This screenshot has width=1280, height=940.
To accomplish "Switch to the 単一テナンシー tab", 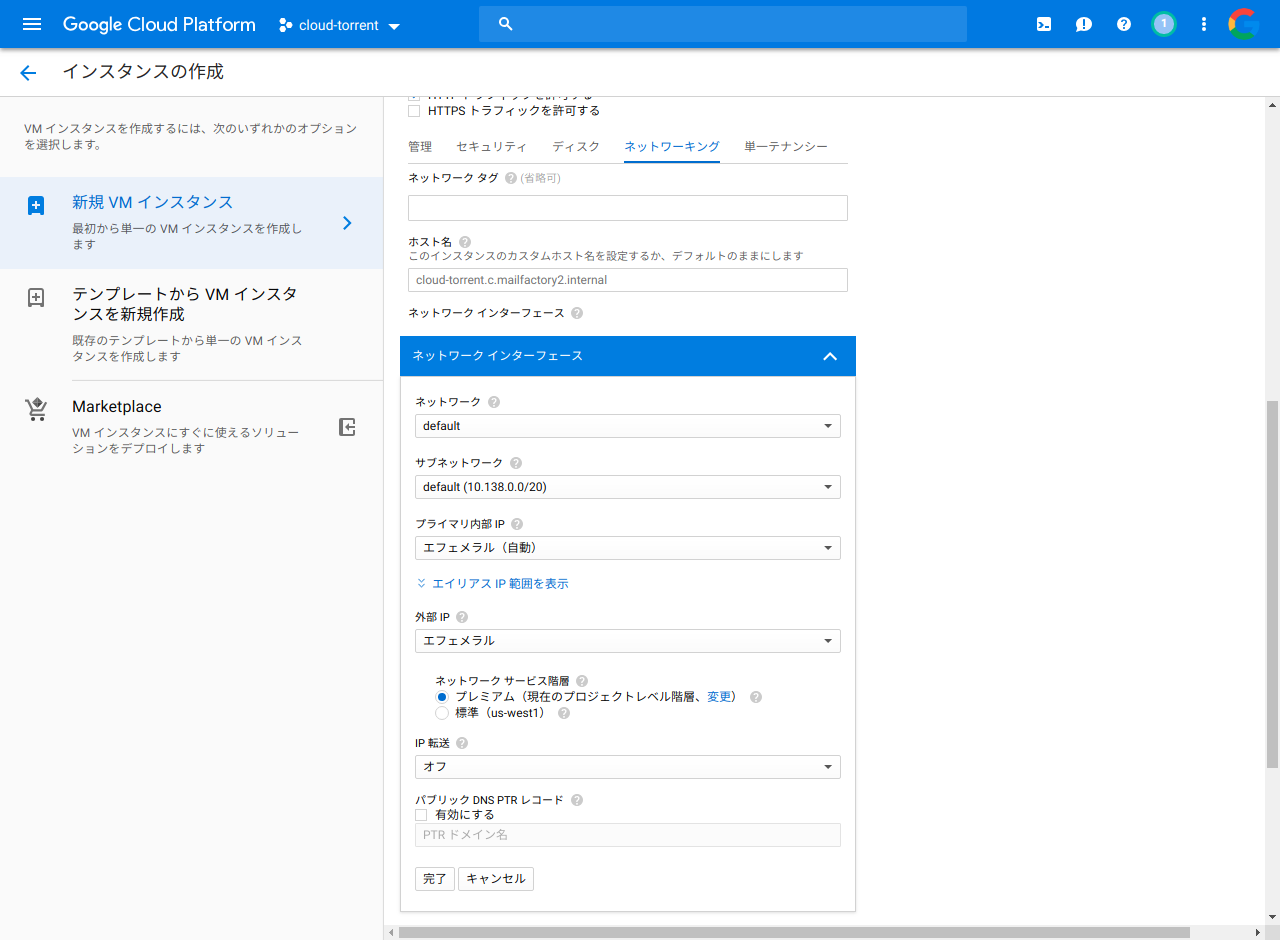I will tap(786, 147).
